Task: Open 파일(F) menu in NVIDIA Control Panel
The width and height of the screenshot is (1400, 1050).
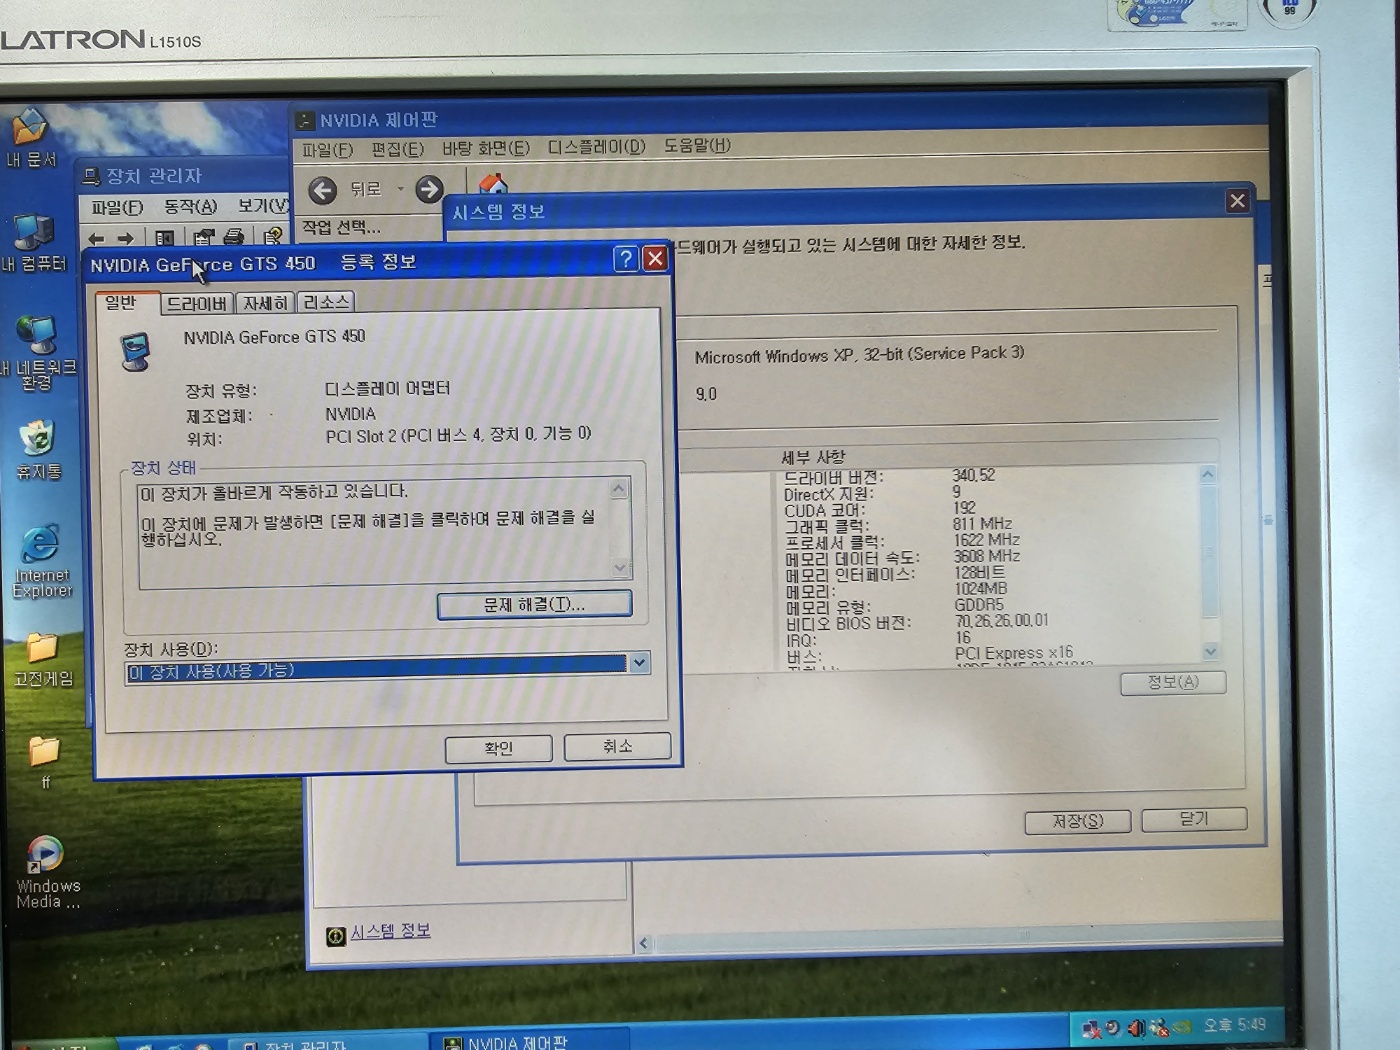Action: pyautogui.click(x=328, y=150)
